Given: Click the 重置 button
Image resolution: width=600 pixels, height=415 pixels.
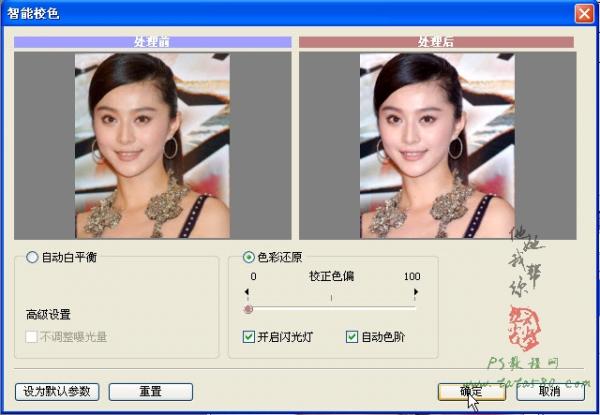Looking at the screenshot, I should pos(151,392).
